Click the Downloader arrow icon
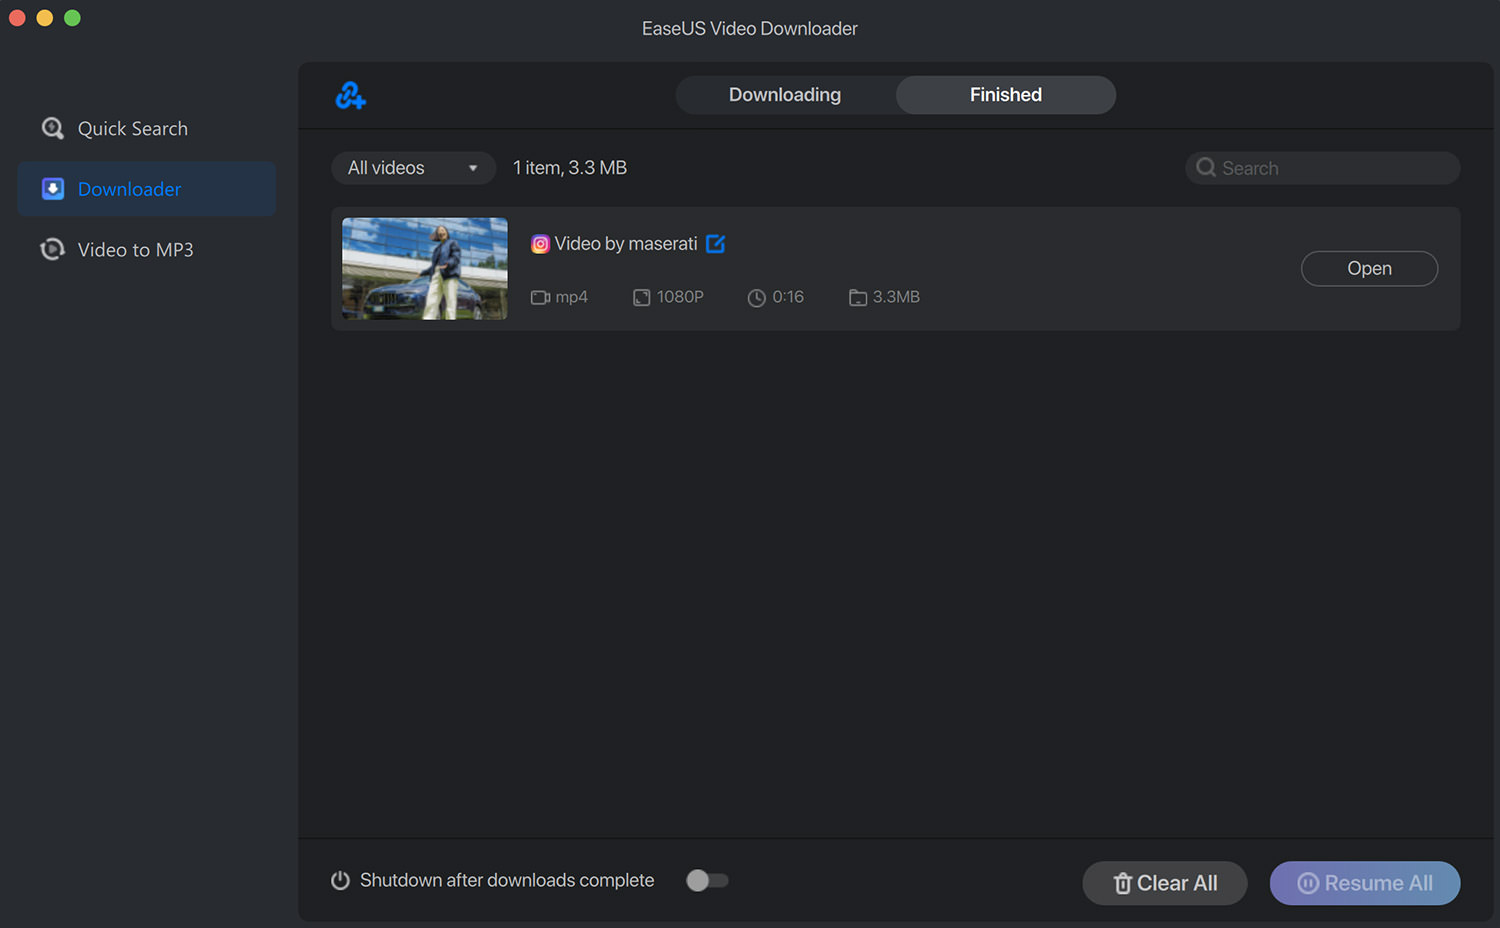The height and width of the screenshot is (928, 1500). tap(53, 189)
